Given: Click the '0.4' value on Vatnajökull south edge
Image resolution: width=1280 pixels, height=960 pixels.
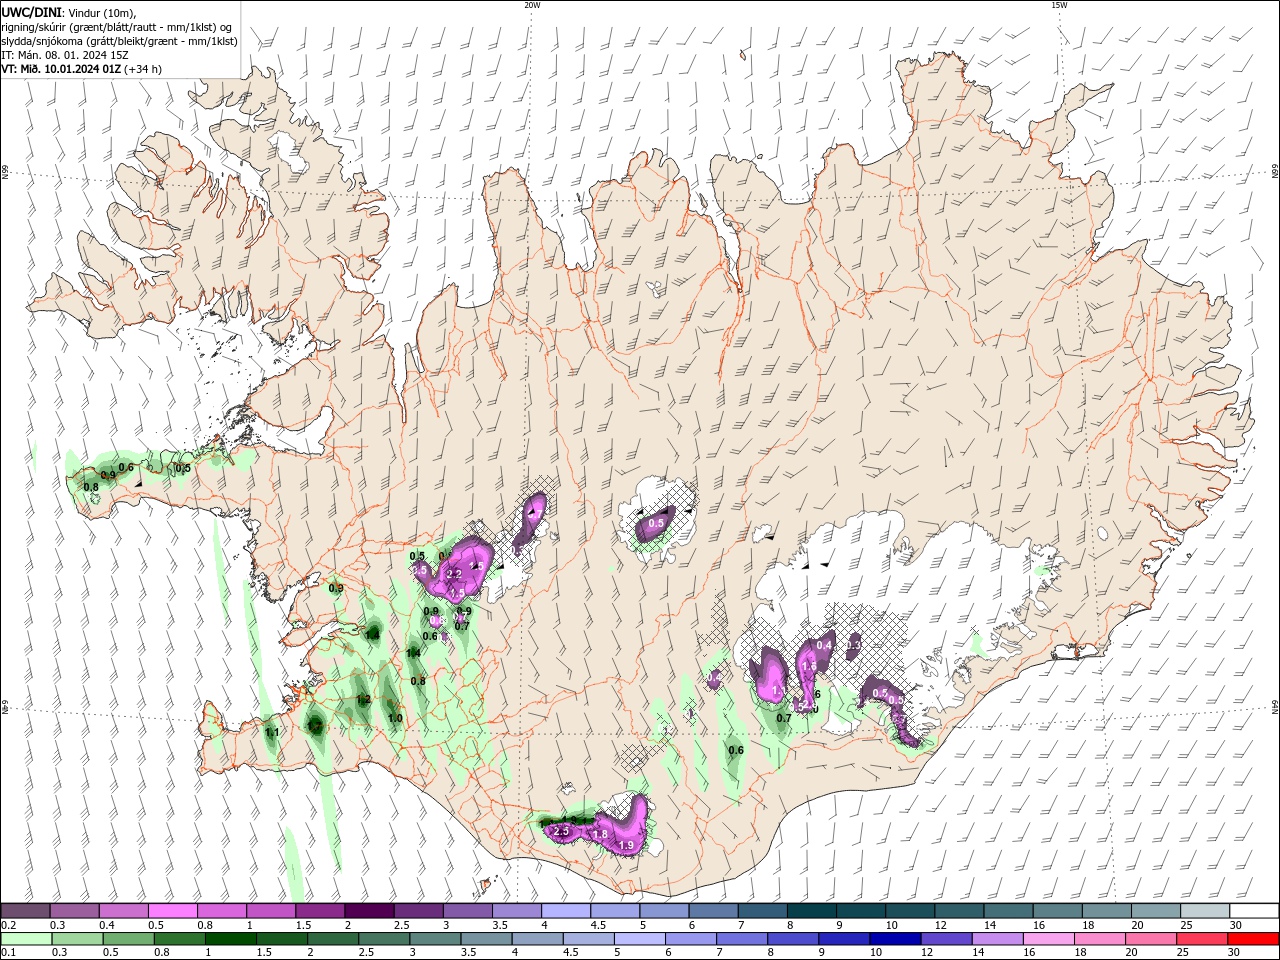Looking at the screenshot, I should 824,645.
